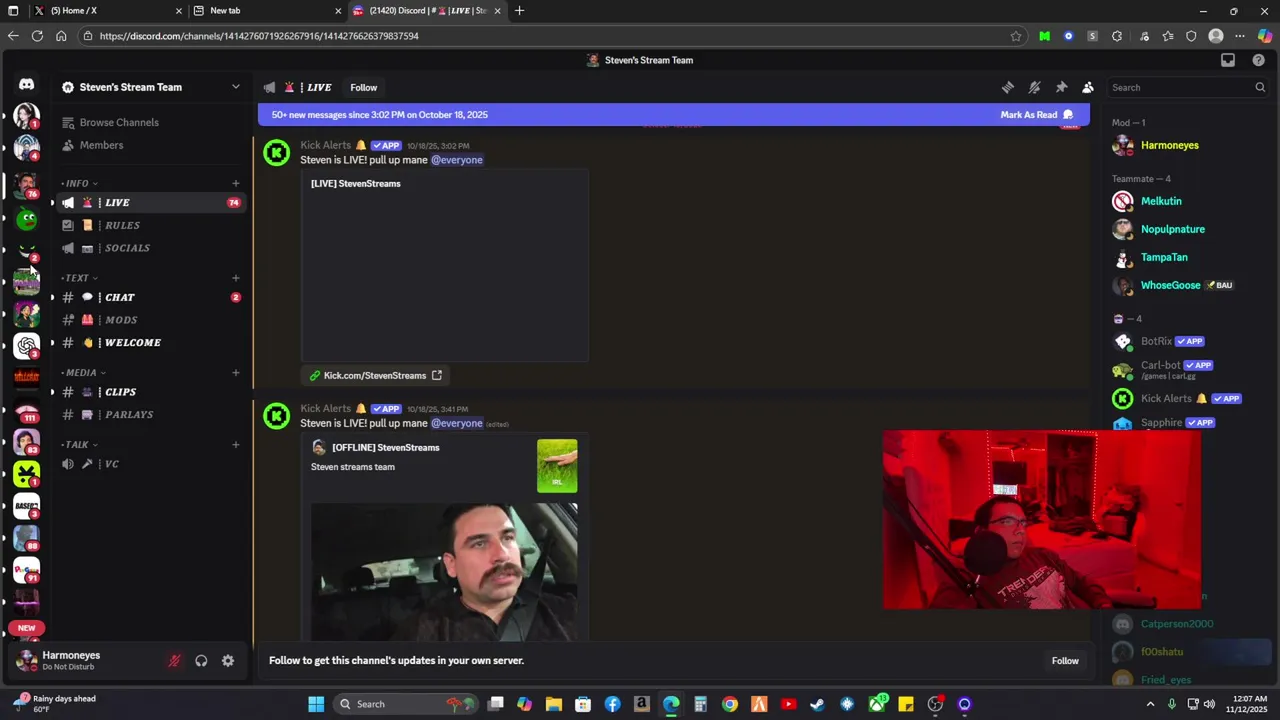Screen dimensions: 1280x720
Task: Open the MODS channel
Action: (150, 320)
